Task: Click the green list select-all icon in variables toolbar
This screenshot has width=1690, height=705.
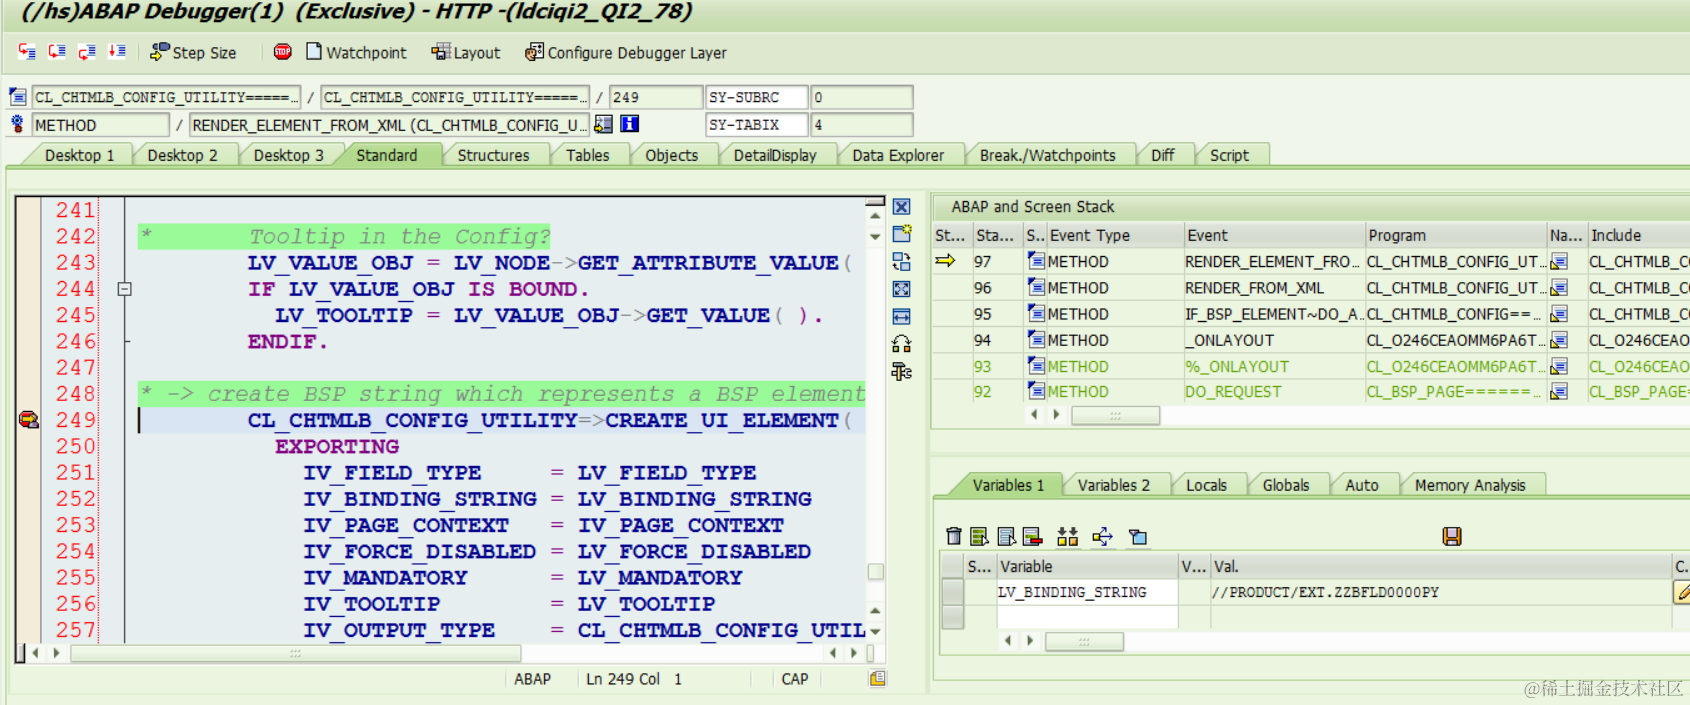Action: click(x=979, y=537)
